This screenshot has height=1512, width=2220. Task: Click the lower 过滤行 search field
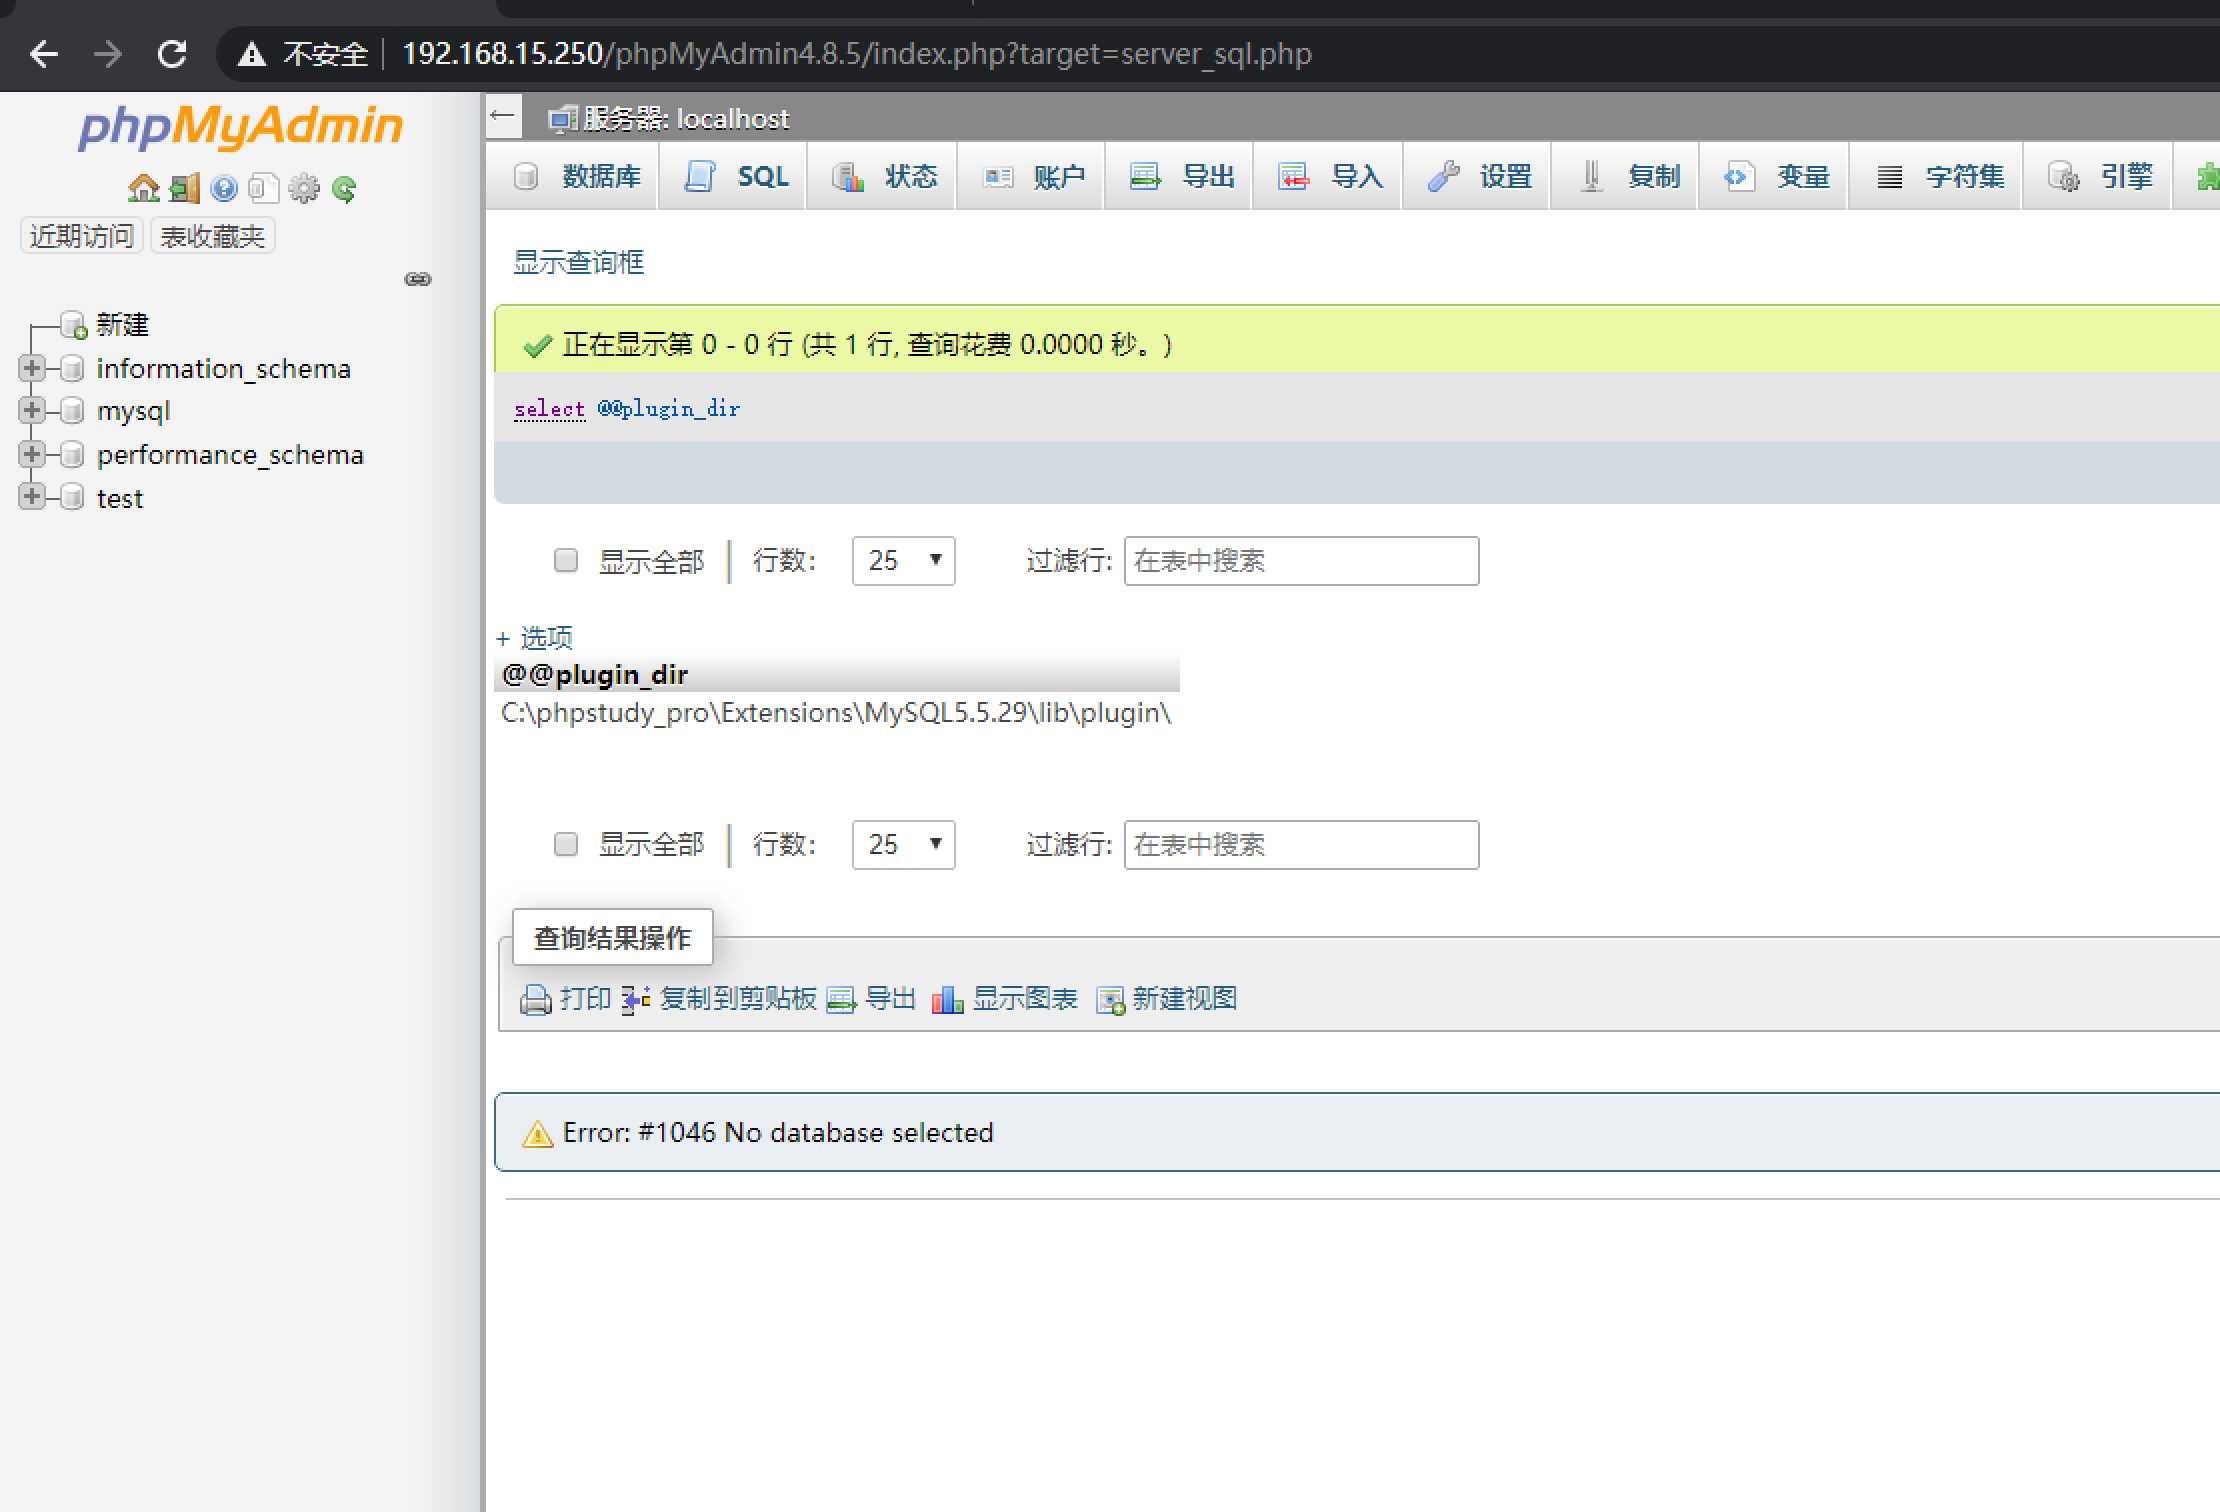point(1301,845)
